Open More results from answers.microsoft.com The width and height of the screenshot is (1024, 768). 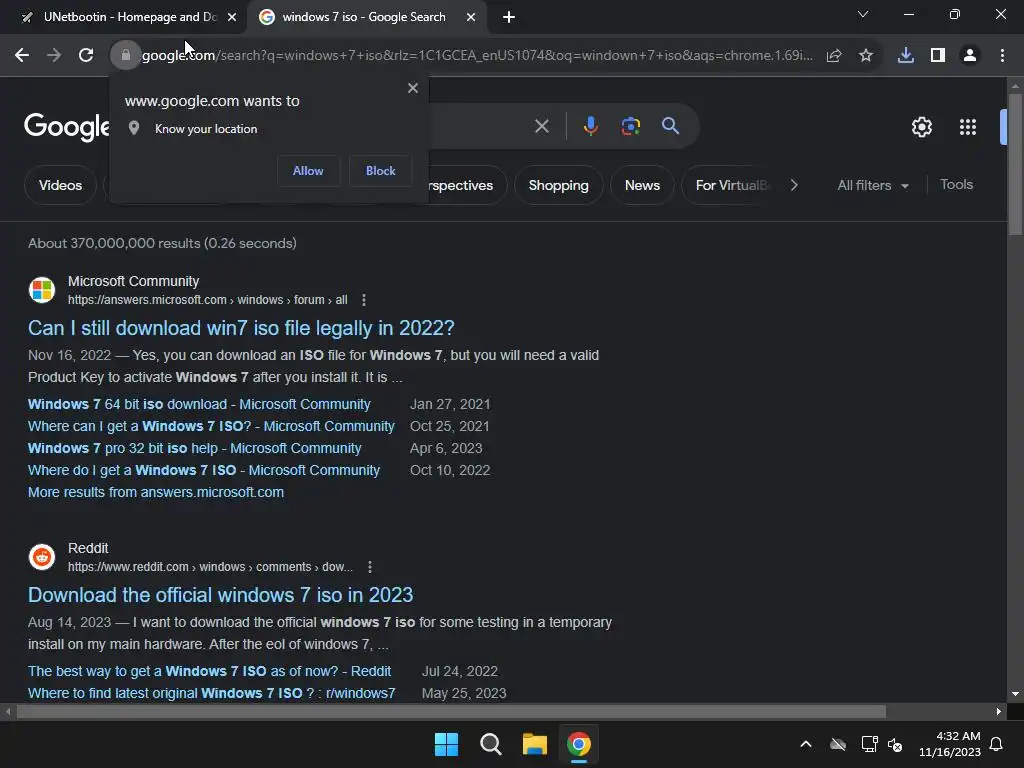156,492
